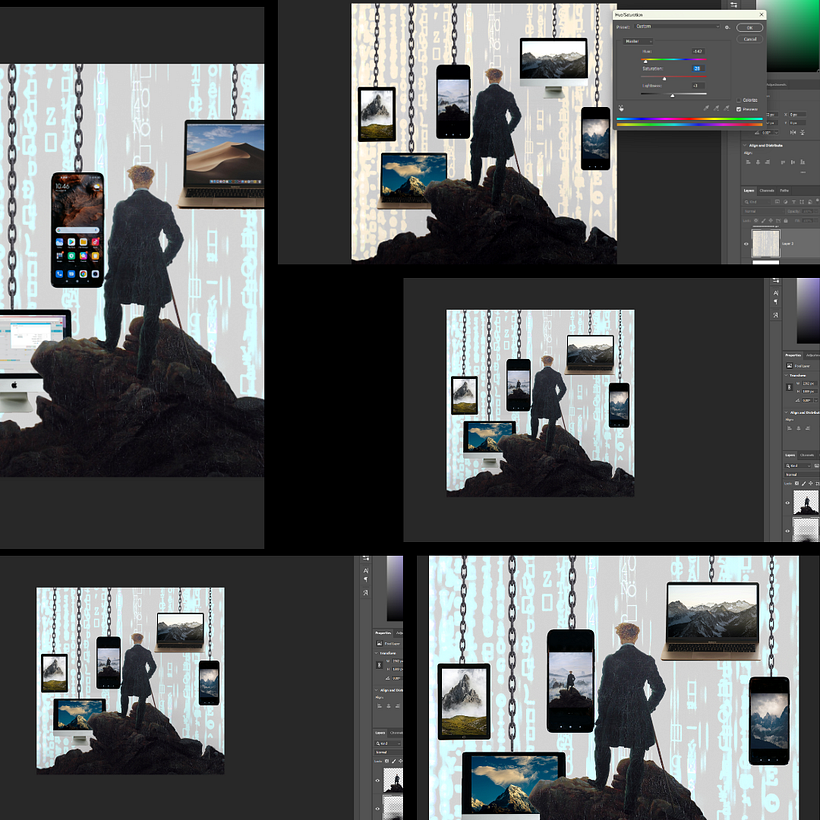
Task: Switch to the Channels tab in the Layer 2 window
Action: (x=767, y=190)
